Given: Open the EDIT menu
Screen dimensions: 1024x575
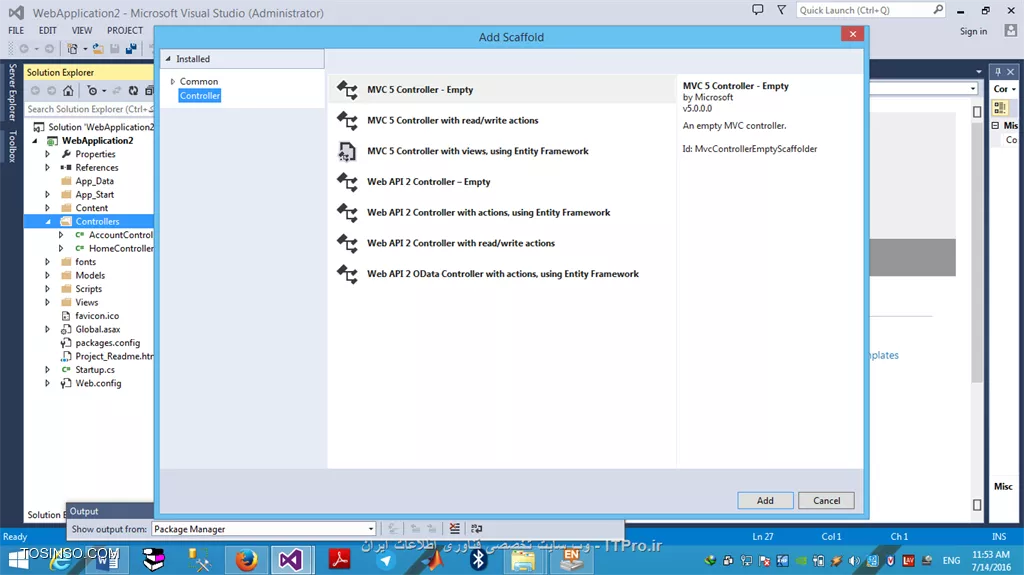Looking at the screenshot, I should [48, 30].
